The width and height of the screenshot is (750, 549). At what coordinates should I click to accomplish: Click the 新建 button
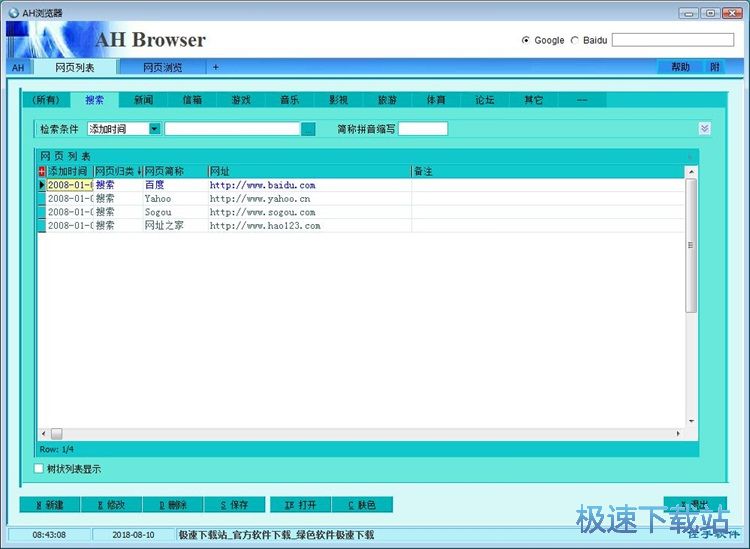[50, 505]
